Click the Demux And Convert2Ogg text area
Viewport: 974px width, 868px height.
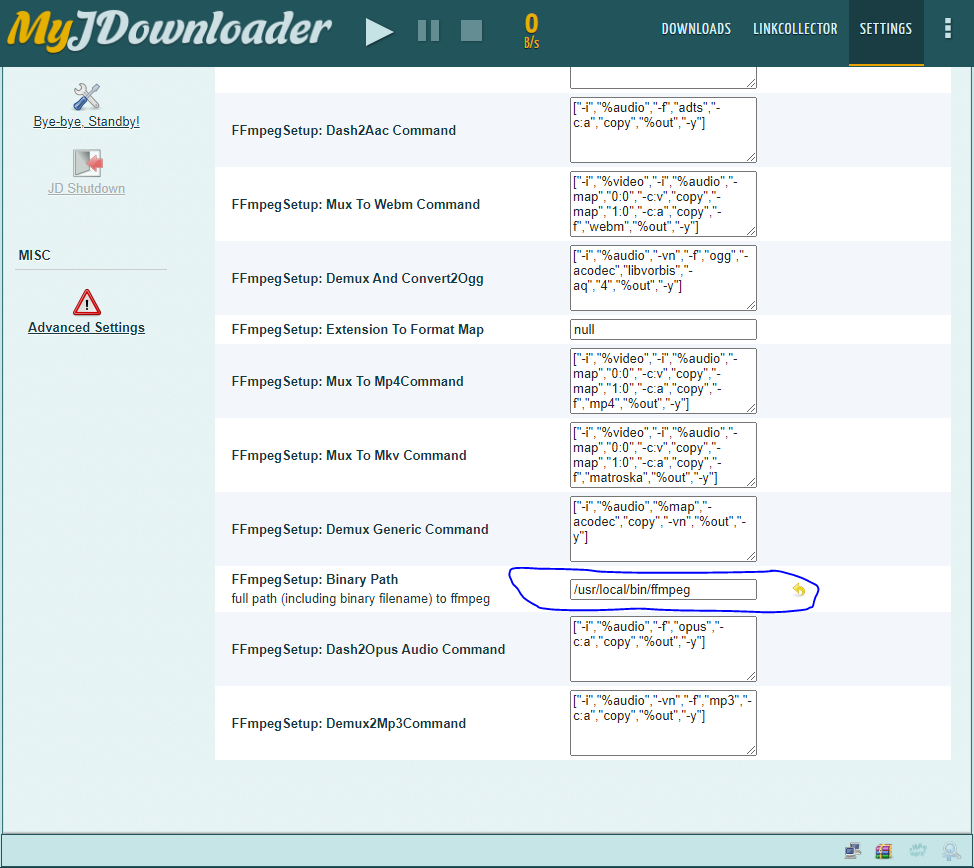click(663, 278)
